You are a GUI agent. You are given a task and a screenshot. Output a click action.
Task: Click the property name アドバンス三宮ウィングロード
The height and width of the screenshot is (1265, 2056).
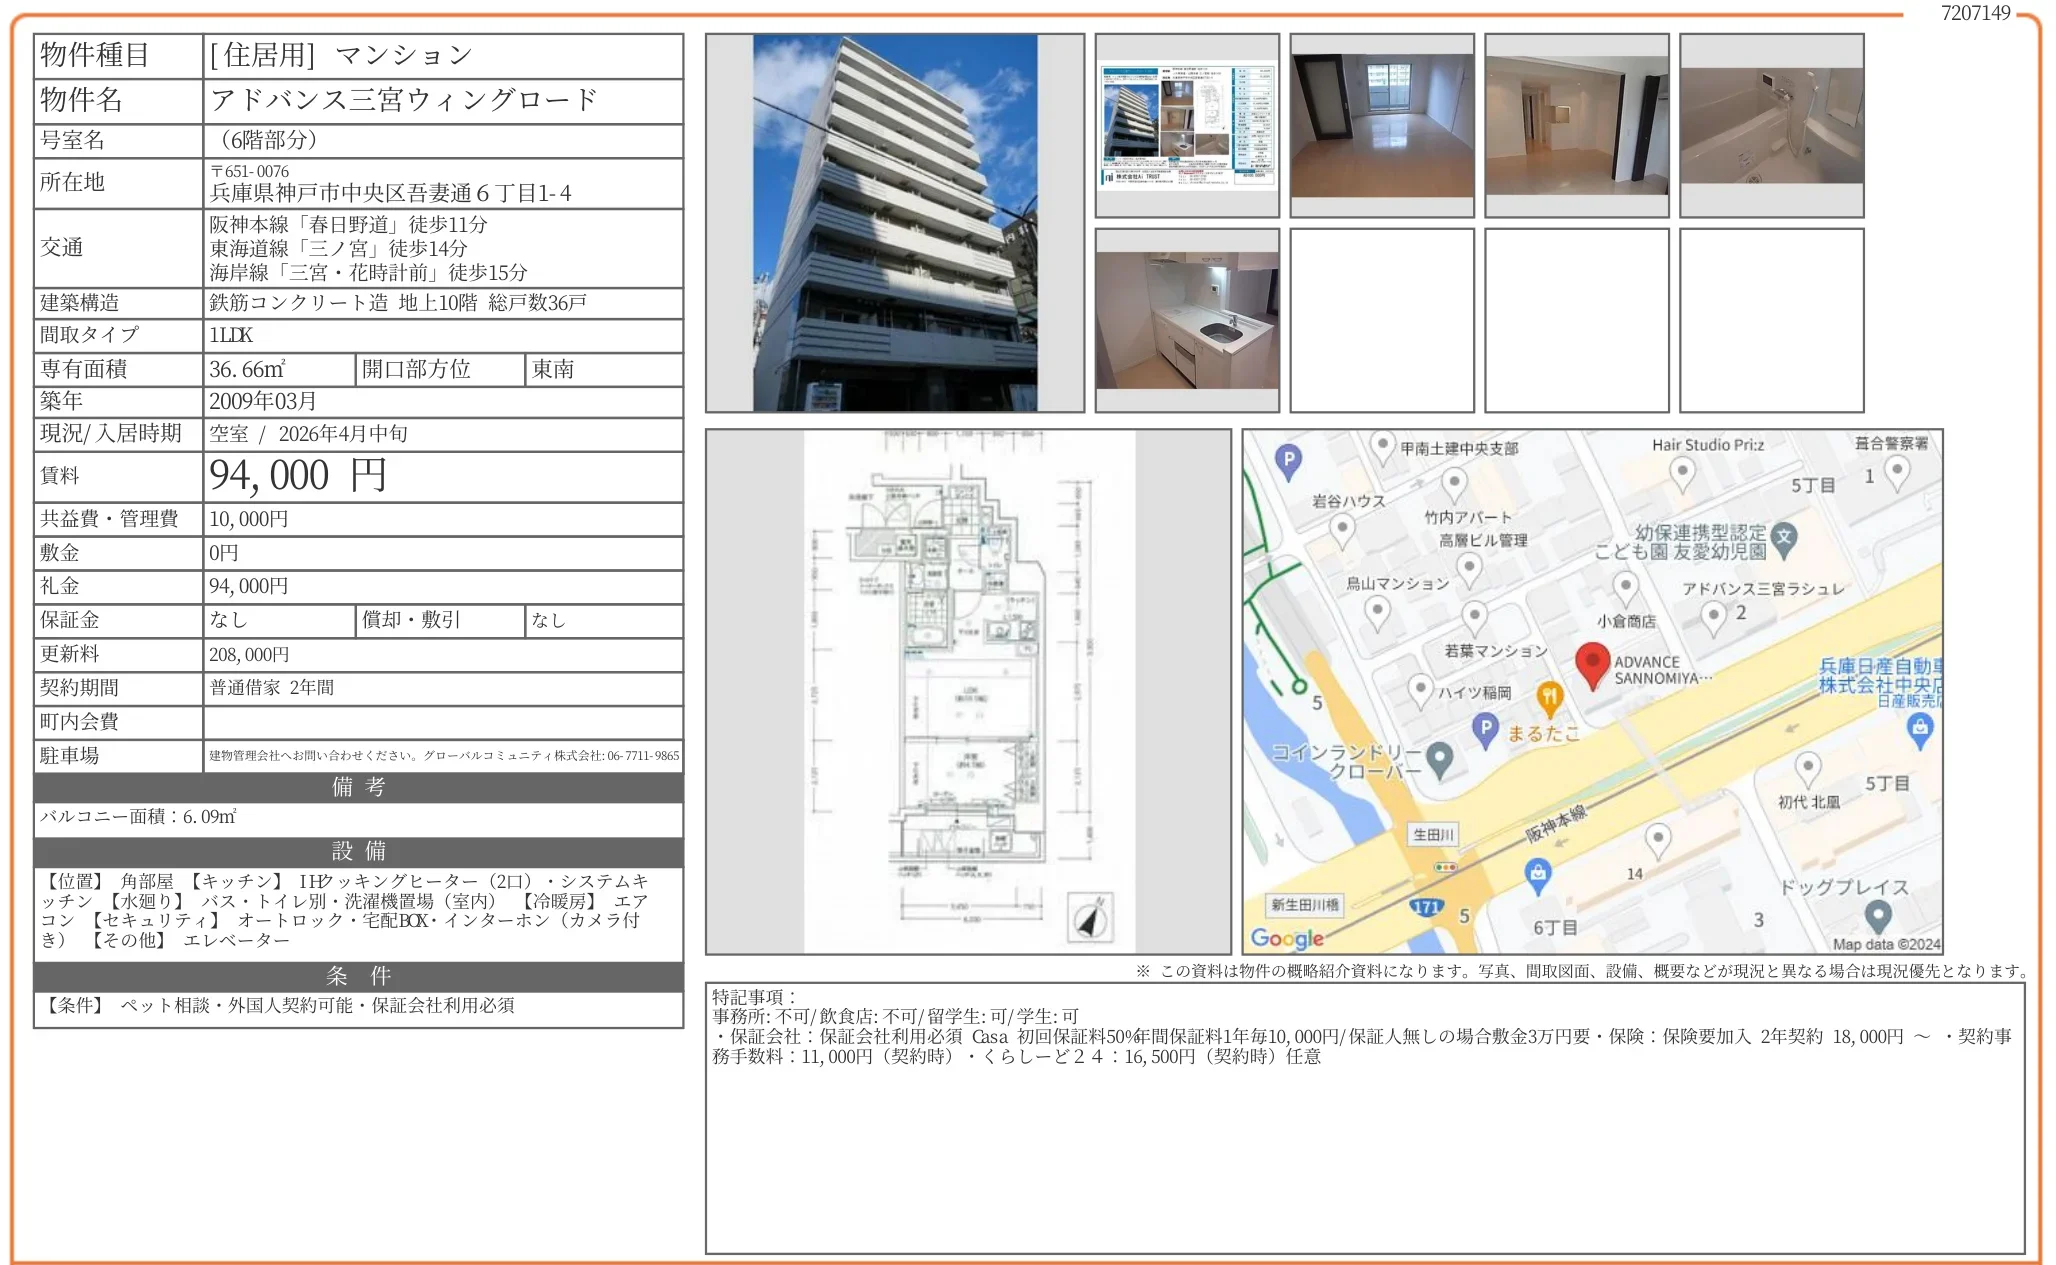[403, 100]
